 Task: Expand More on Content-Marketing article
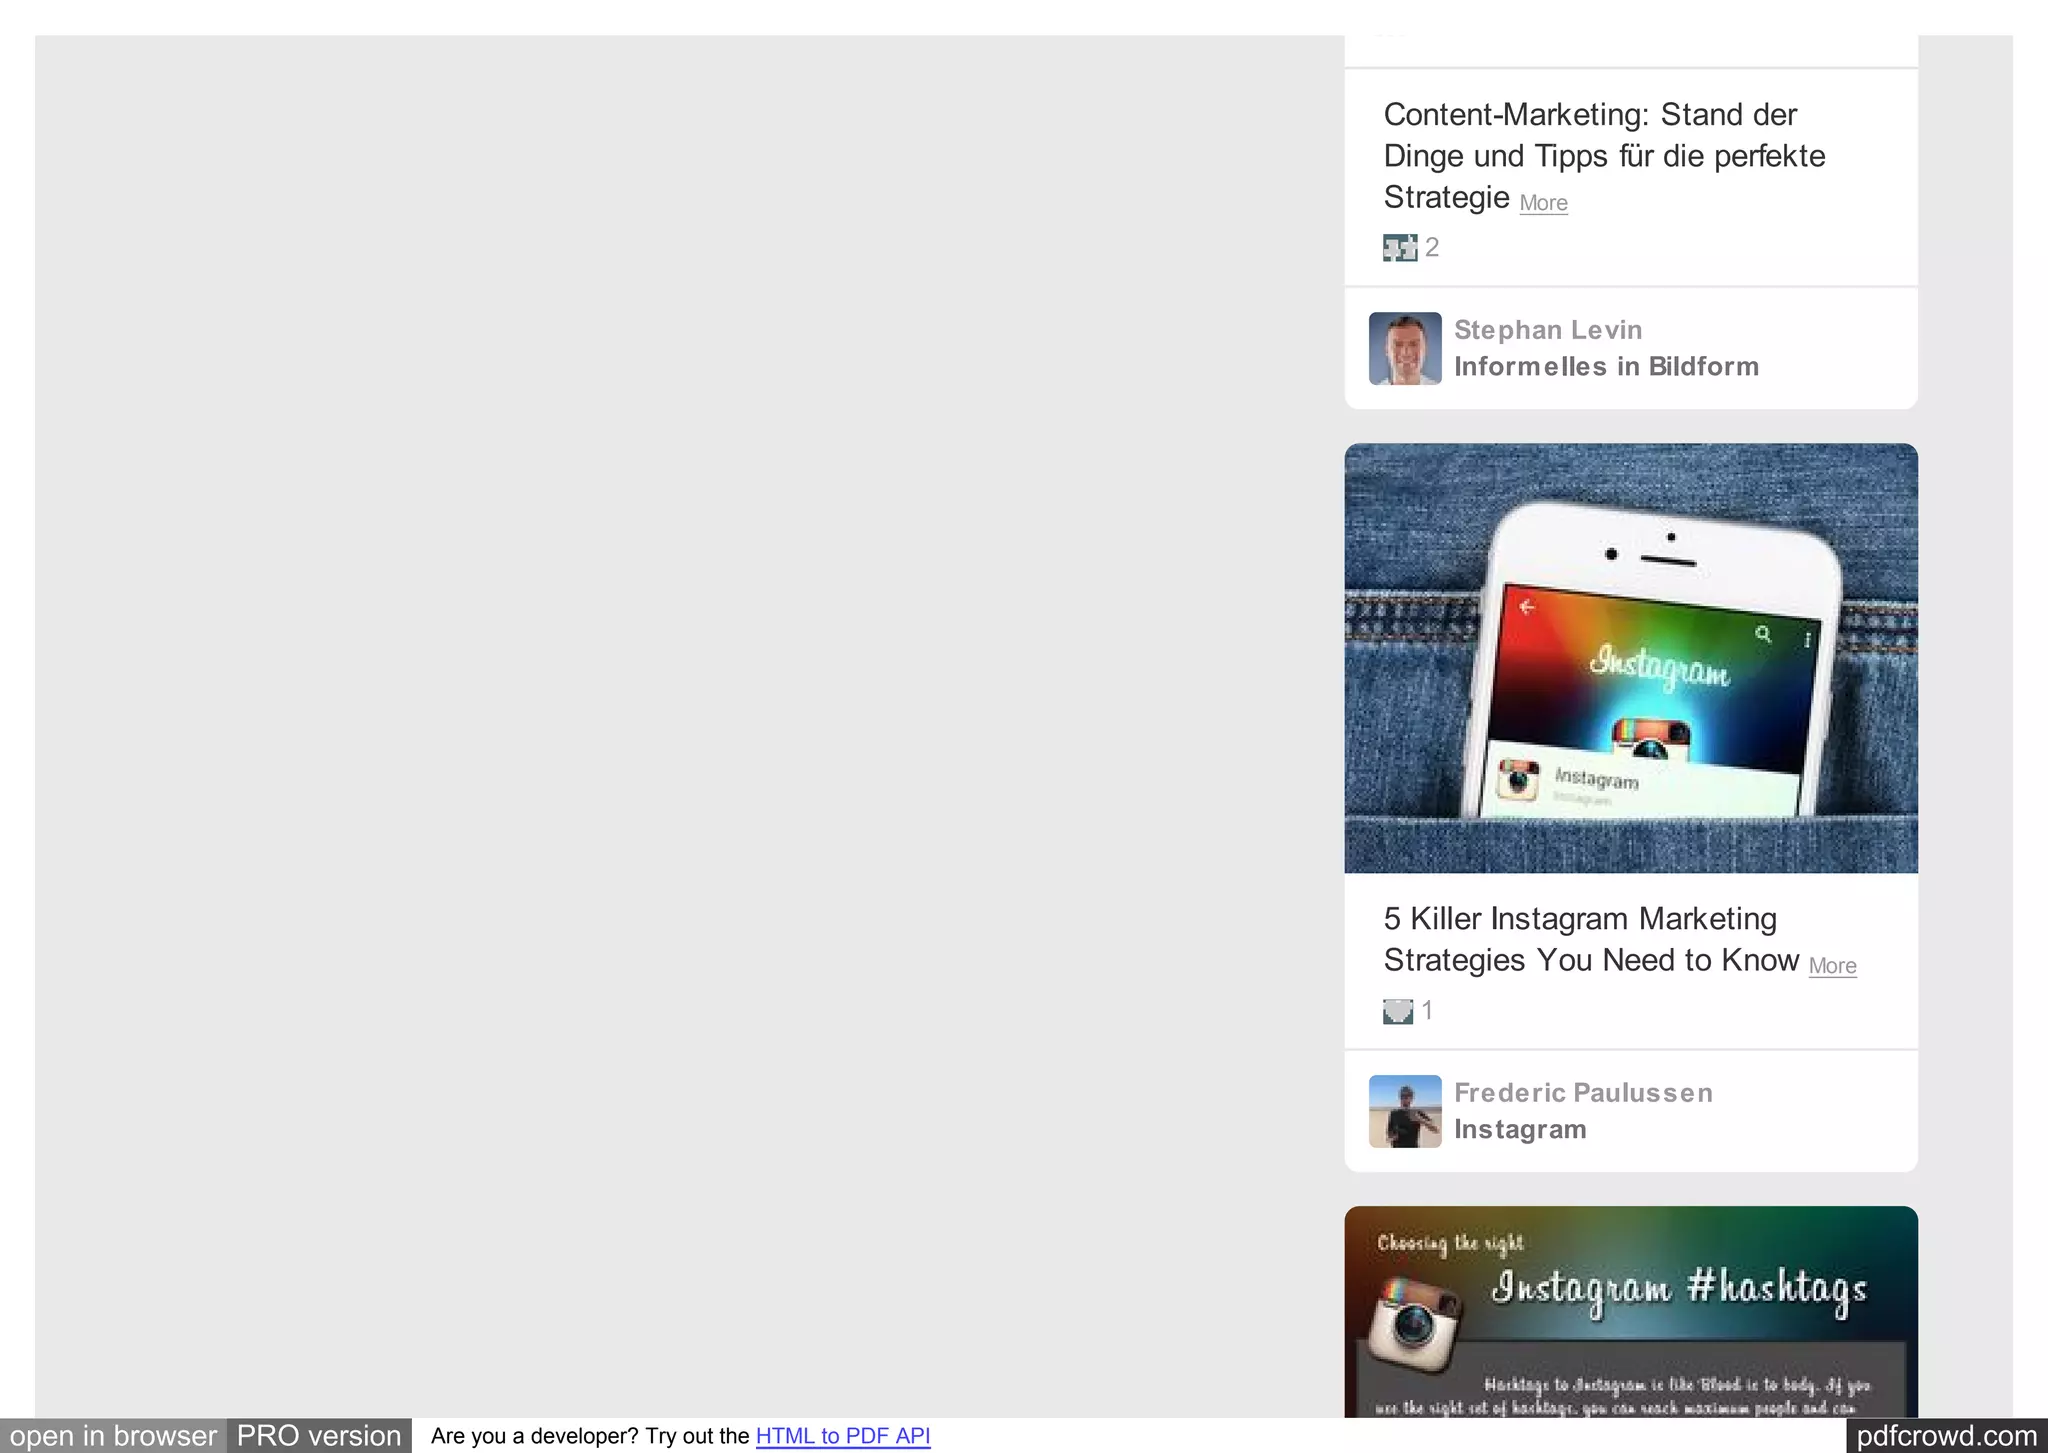(x=1543, y=203)
